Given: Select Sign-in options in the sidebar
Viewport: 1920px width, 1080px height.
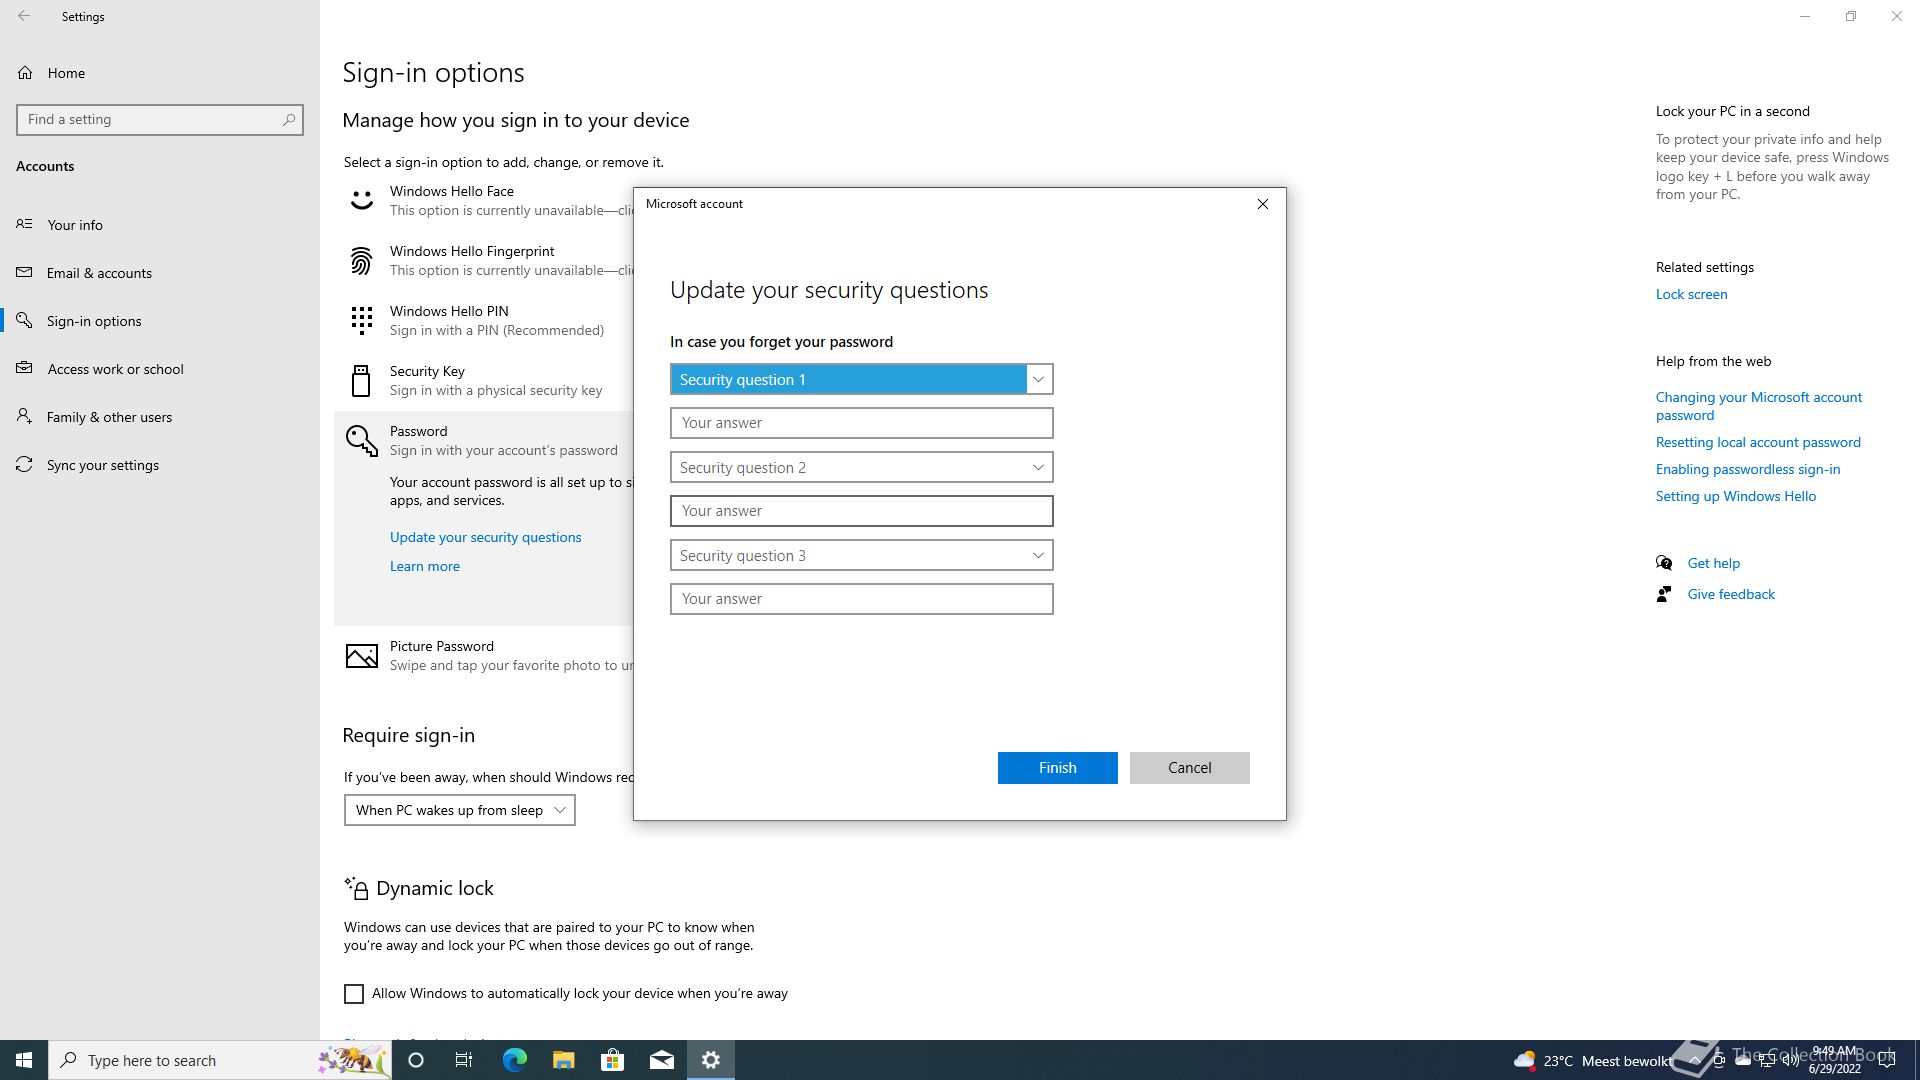Looking at the screenshot, I should [x=160, y=321].
